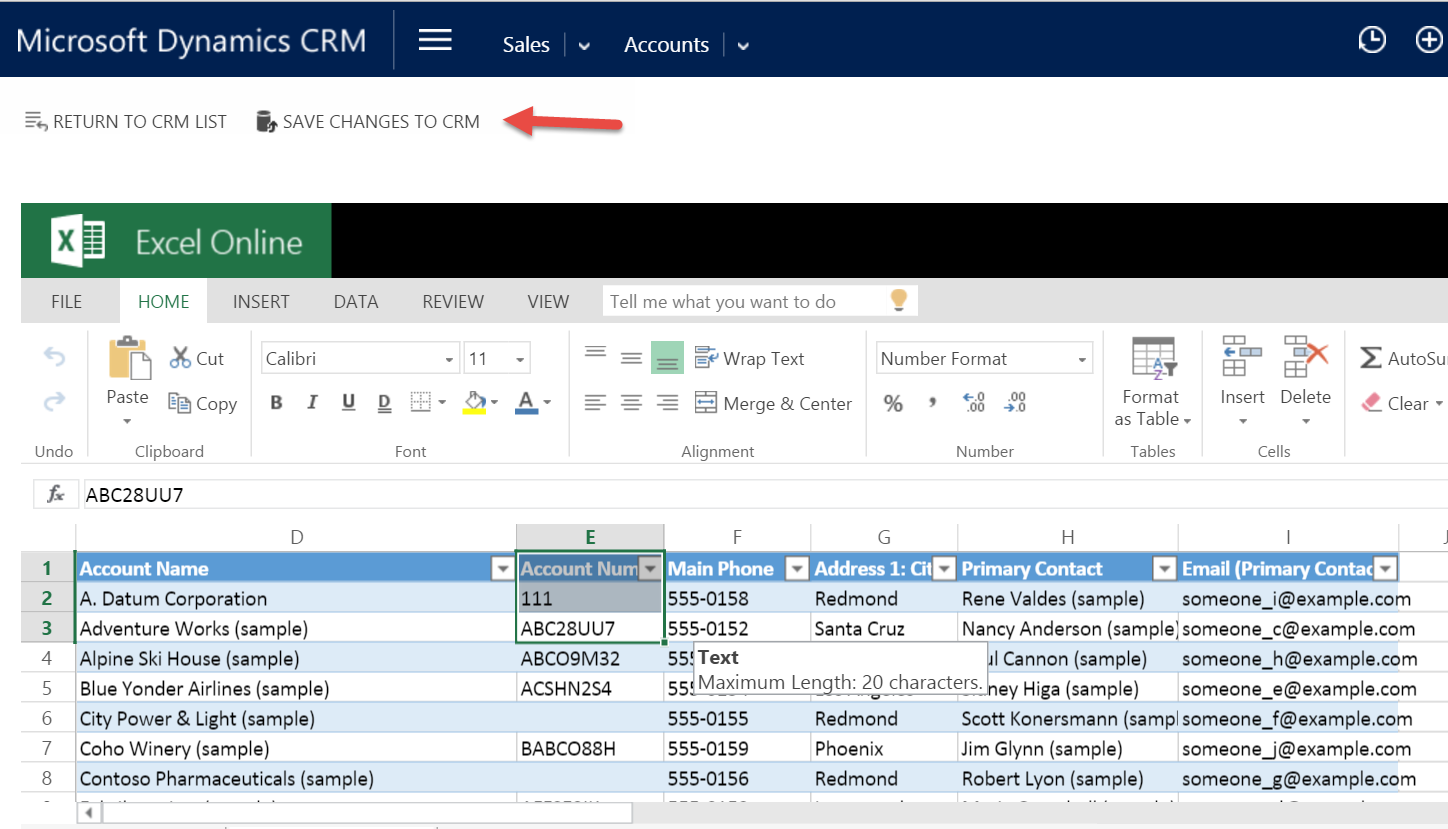This screenshot has width=1448, height=829.
Task: Toggle Wrap Text for selected cell
Action: coord(751,358)
